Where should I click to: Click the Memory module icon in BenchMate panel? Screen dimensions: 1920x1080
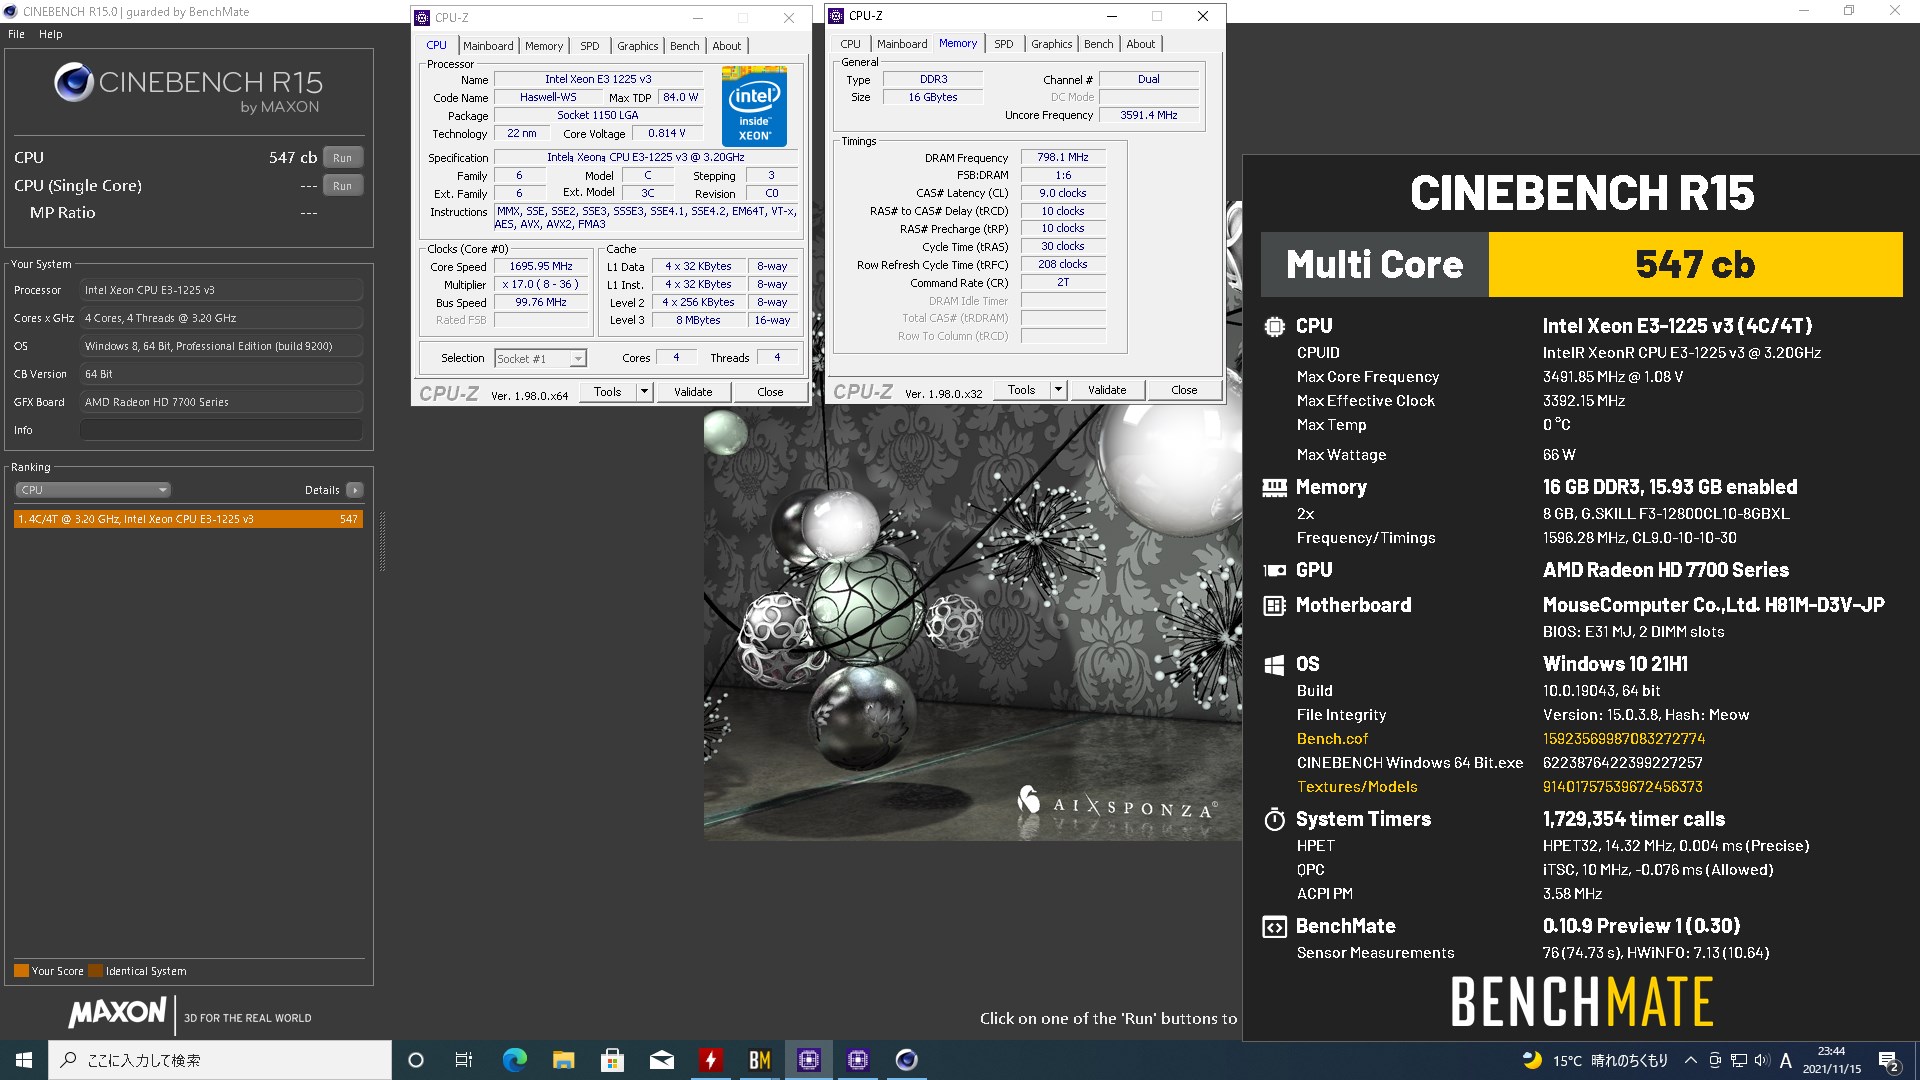pyautogui.click(x=1274, y=487)
